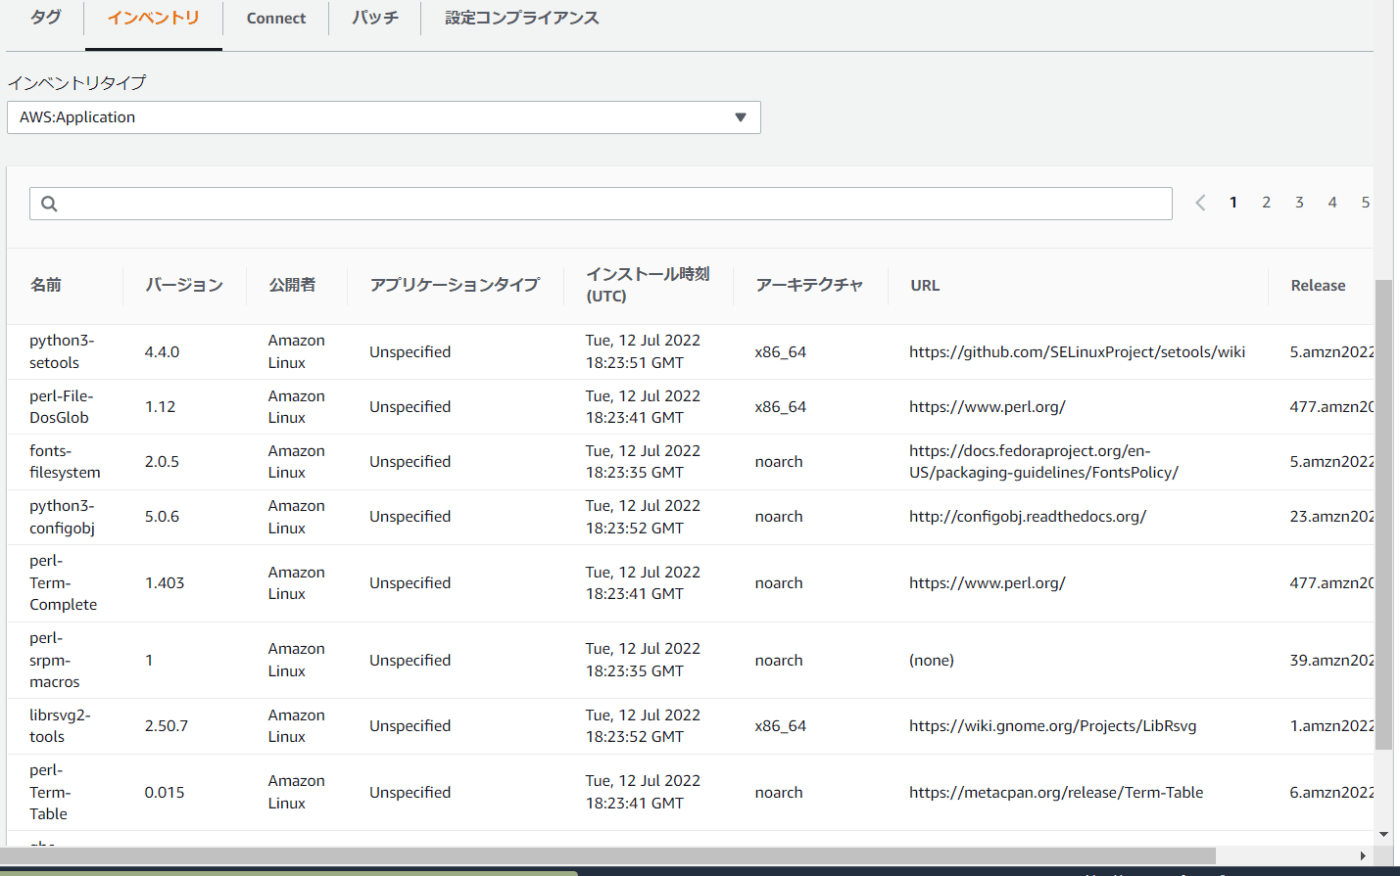Go to page 3
This screenshot has height=876, width=1400.
(1299, 203)
